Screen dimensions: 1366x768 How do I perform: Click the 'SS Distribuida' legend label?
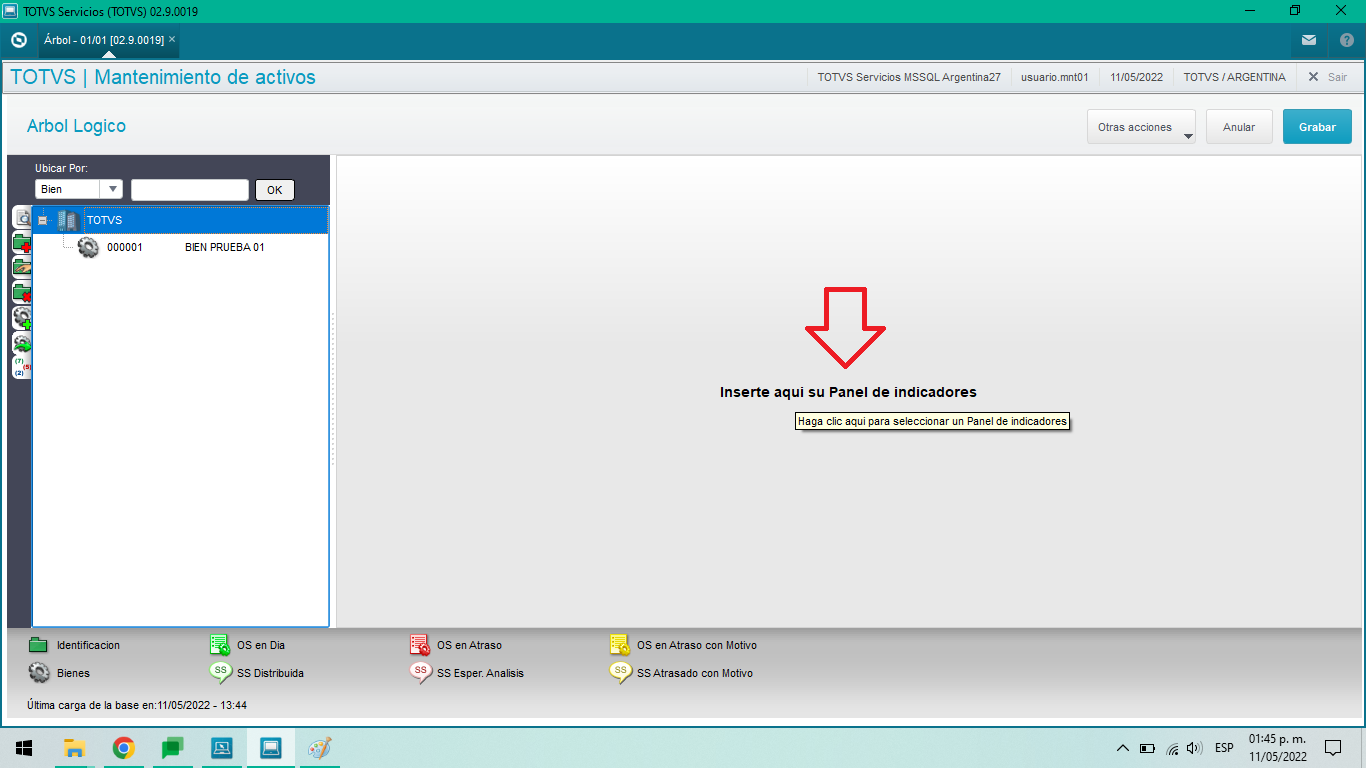(270, 673)
